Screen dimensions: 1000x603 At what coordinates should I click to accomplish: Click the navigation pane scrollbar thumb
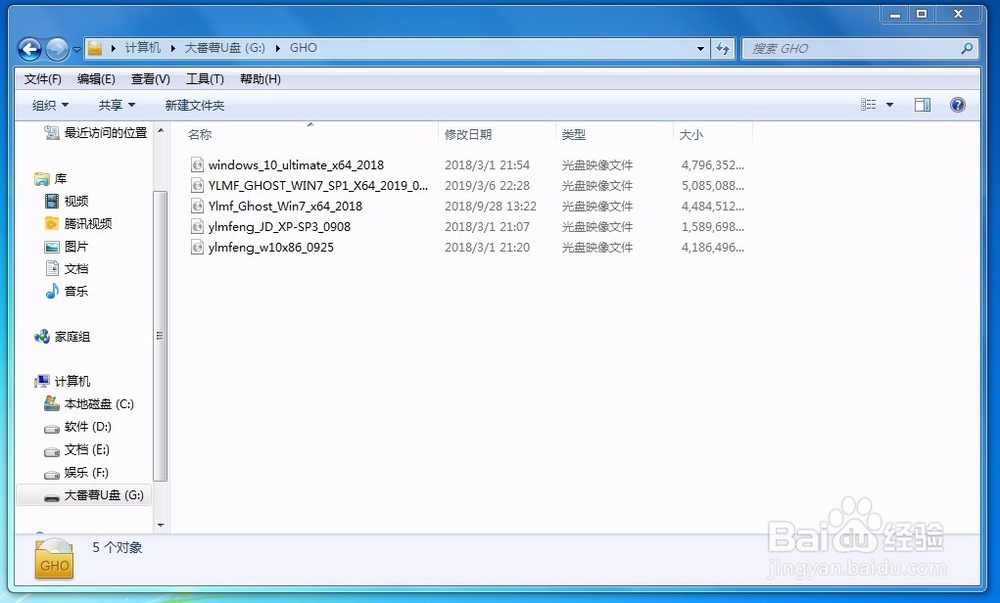click(x=160, y=336)
